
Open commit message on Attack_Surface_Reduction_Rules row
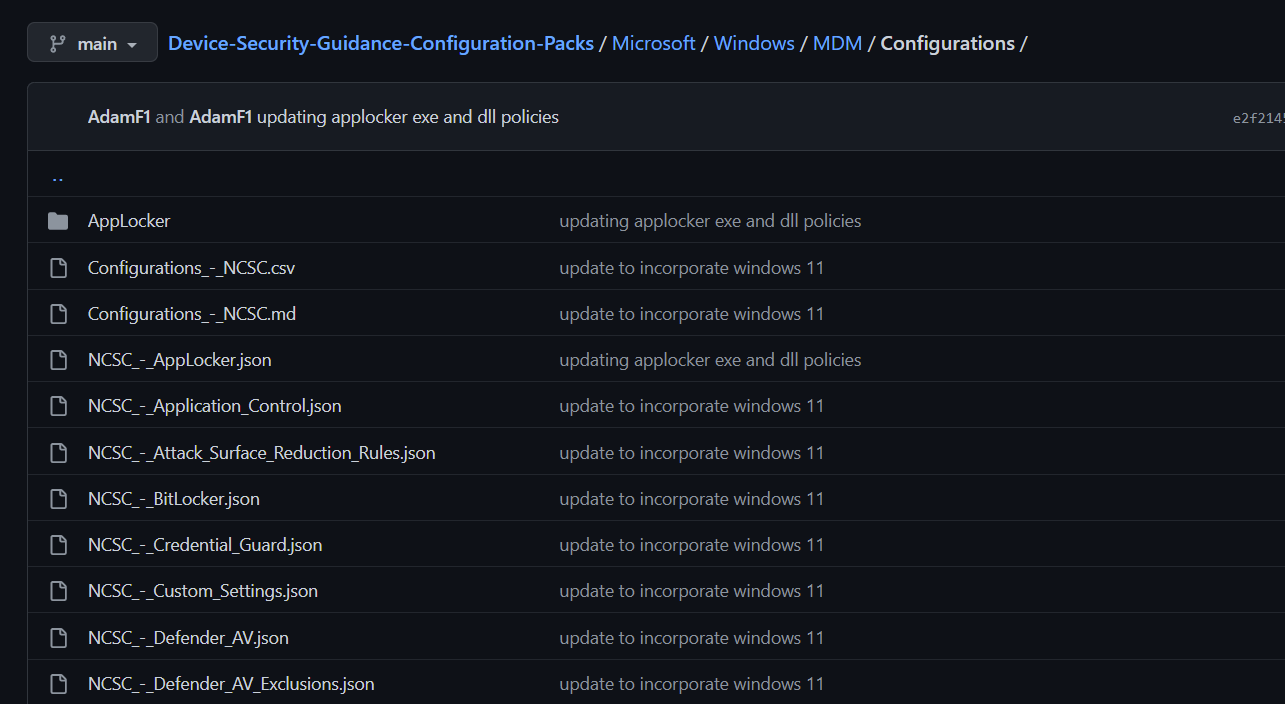click(692, 453)
